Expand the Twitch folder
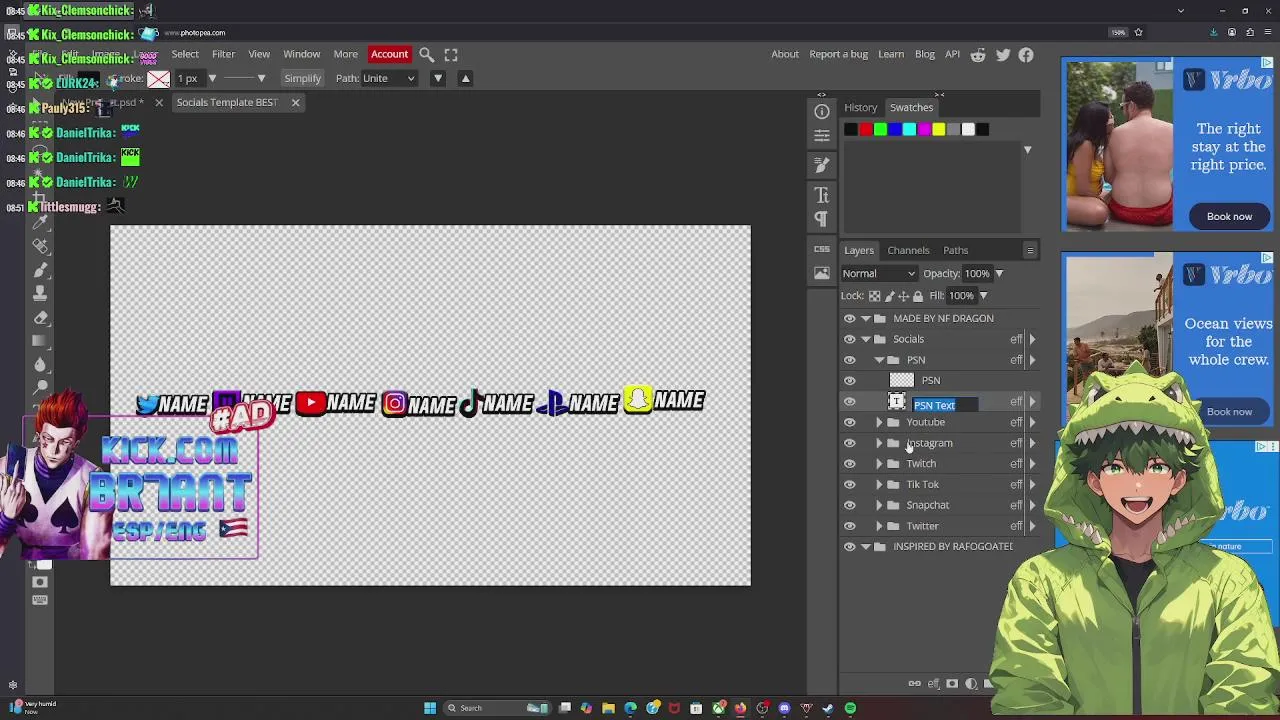The width and height of the screenshot is (1280, 720). click(x=879, y=463)
